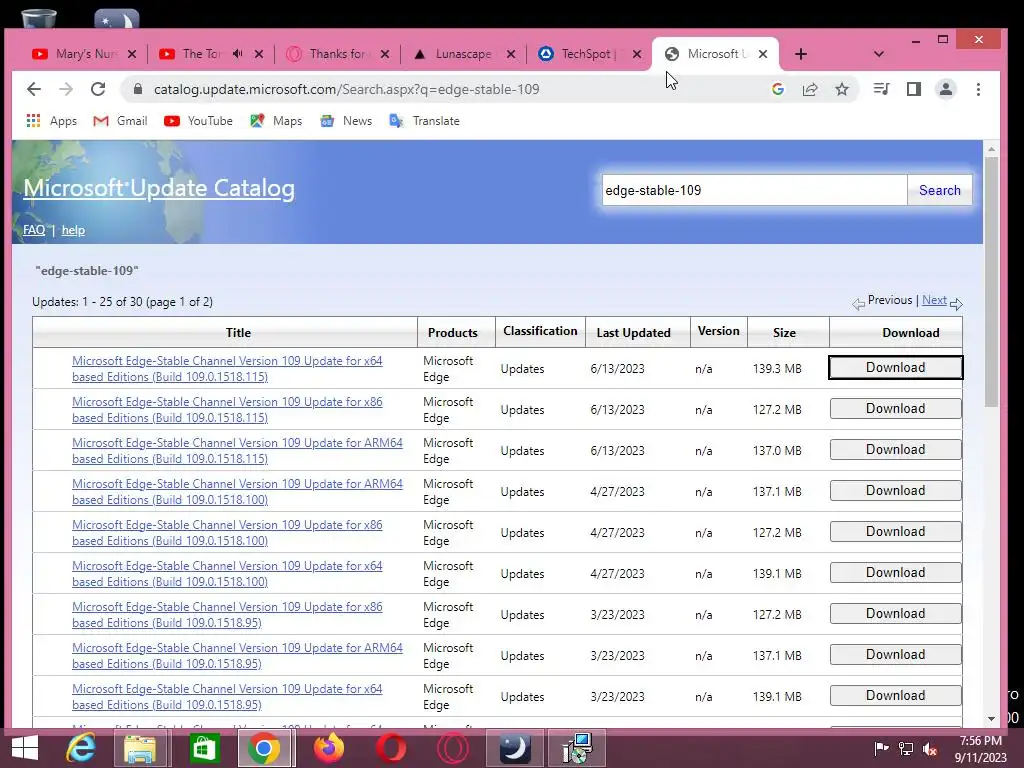Share this page using the share icon
The height and width of the screenshot is (768, 1024).
click(810, 89)
